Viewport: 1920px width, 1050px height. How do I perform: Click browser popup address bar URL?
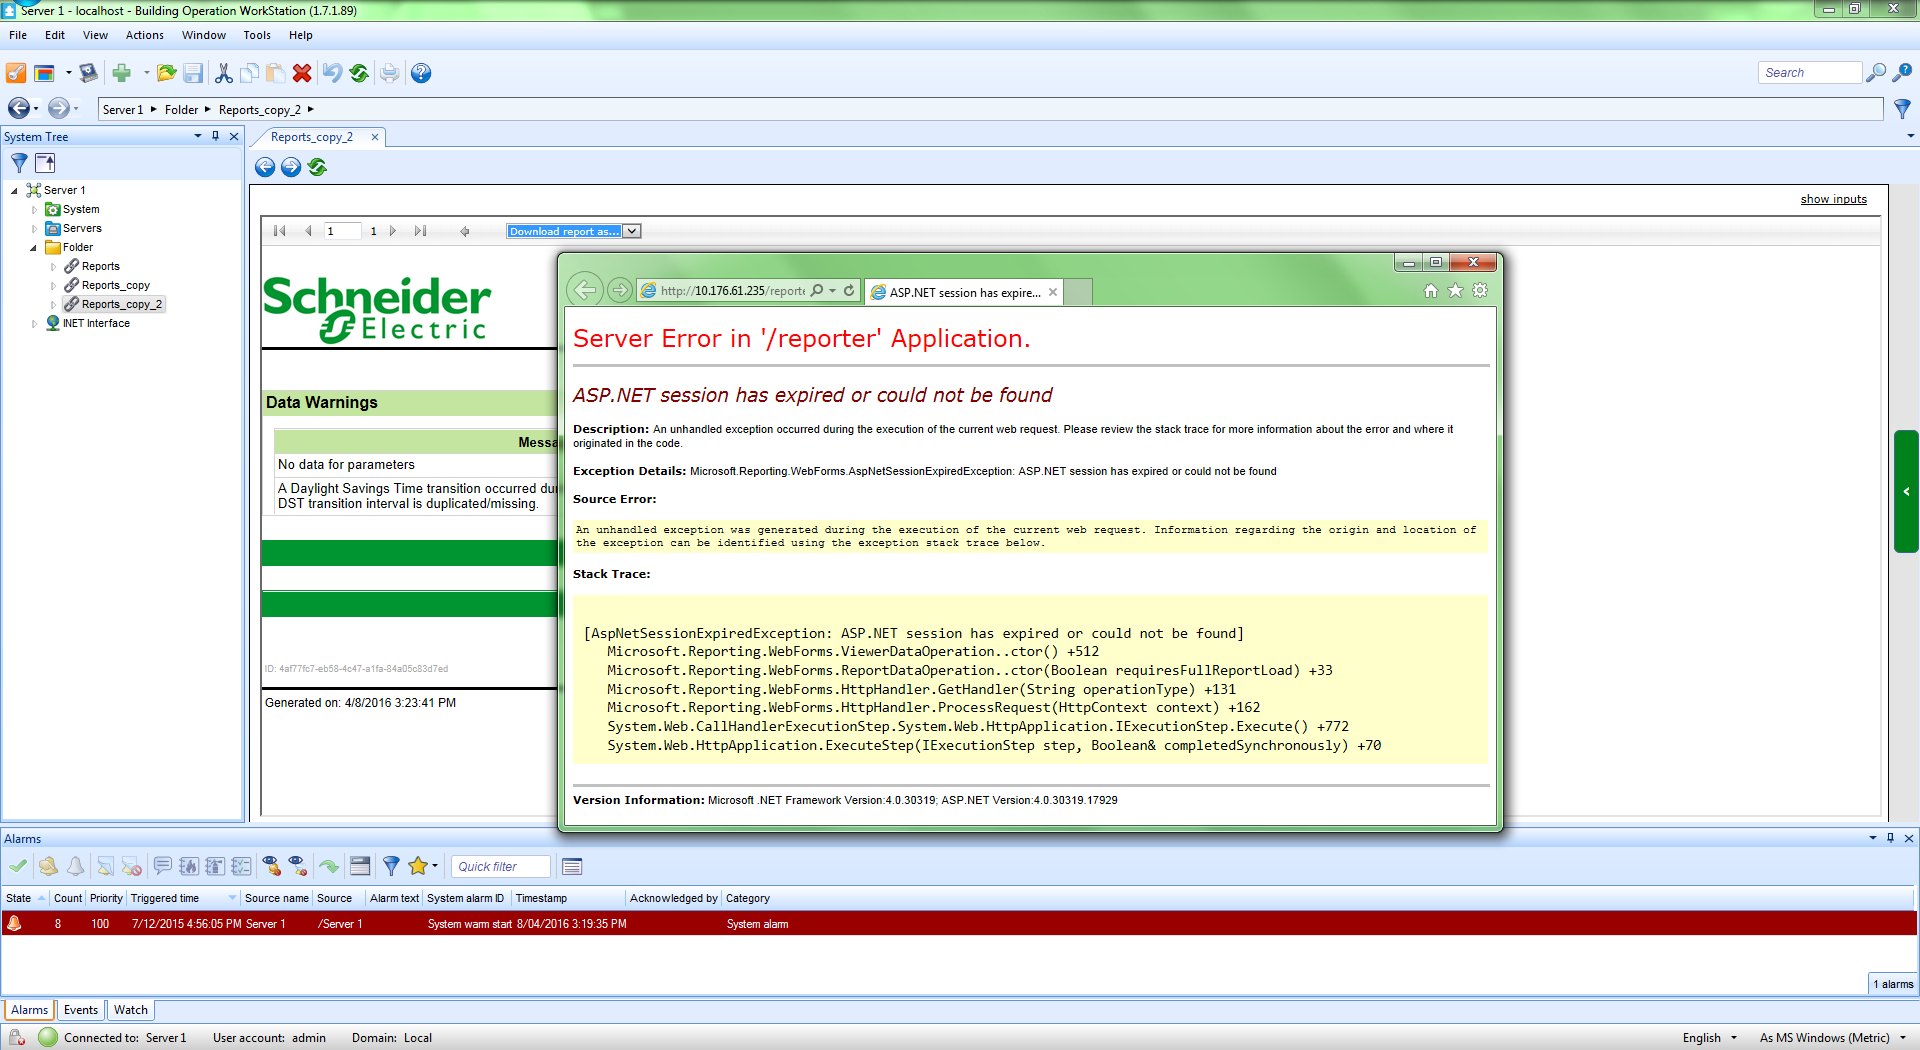tap(732, 291)
